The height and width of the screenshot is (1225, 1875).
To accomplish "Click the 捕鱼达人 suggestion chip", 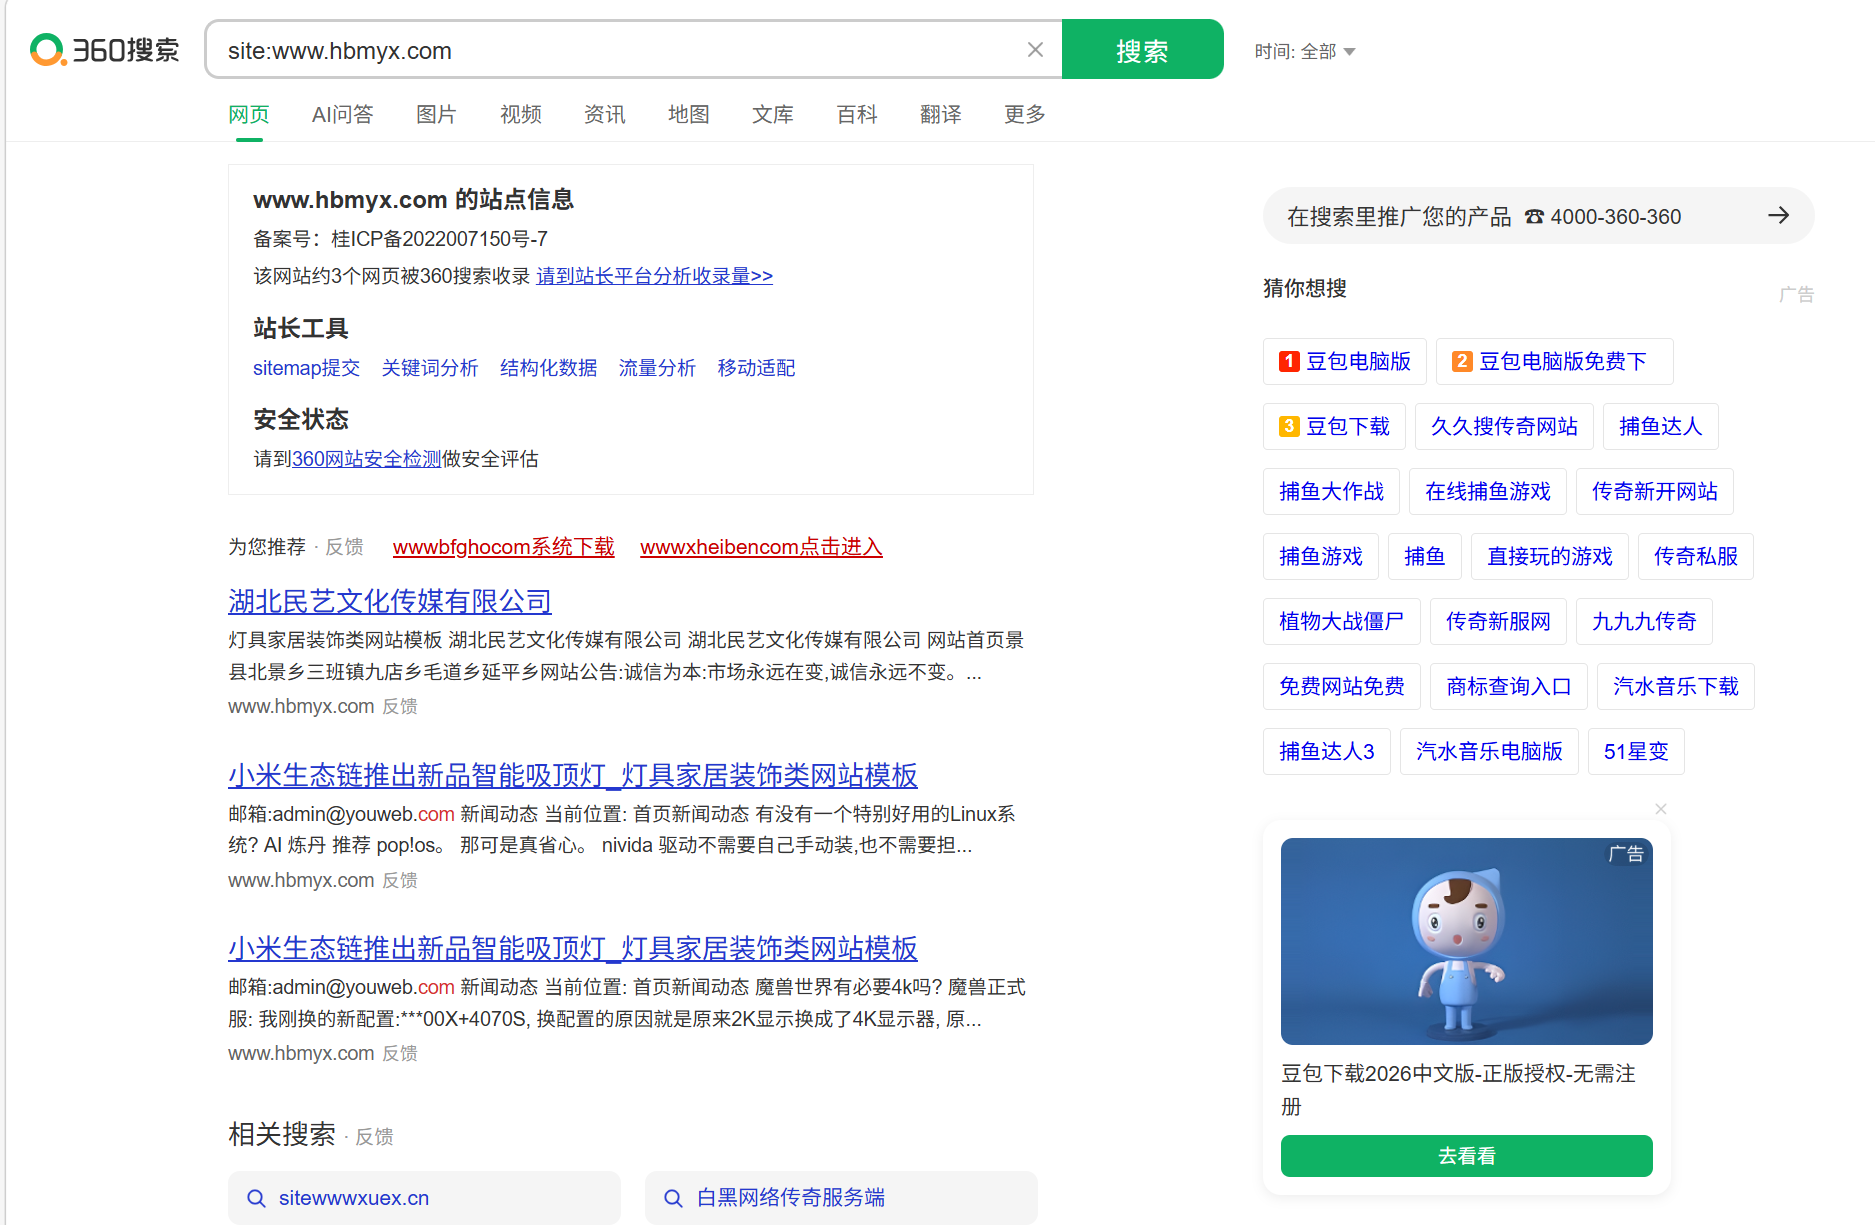I will 1660,426.
